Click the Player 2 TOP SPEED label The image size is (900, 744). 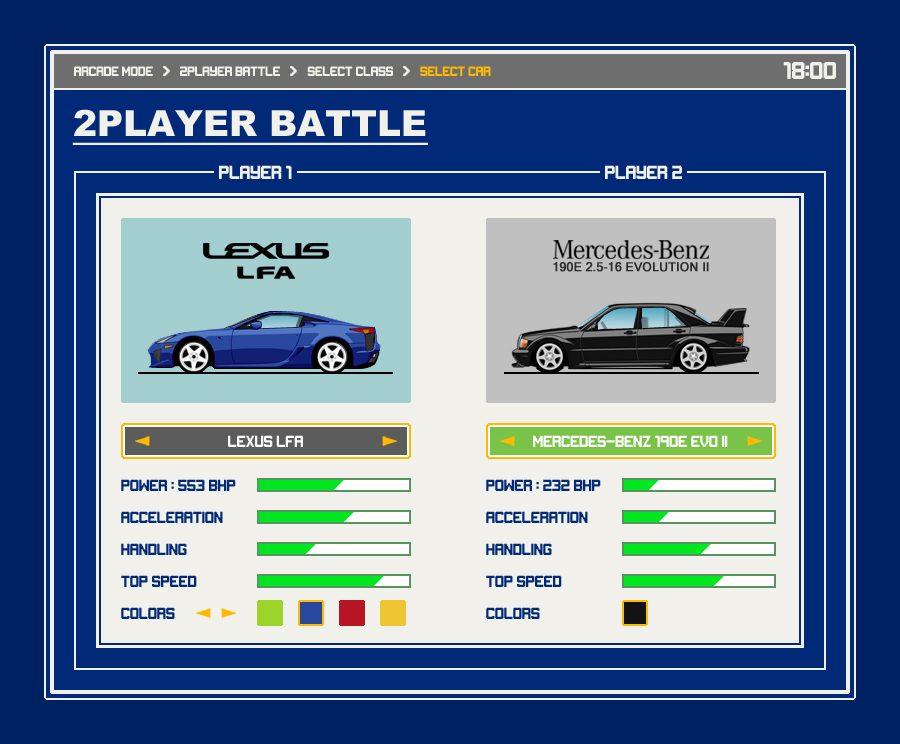point(523,582)
